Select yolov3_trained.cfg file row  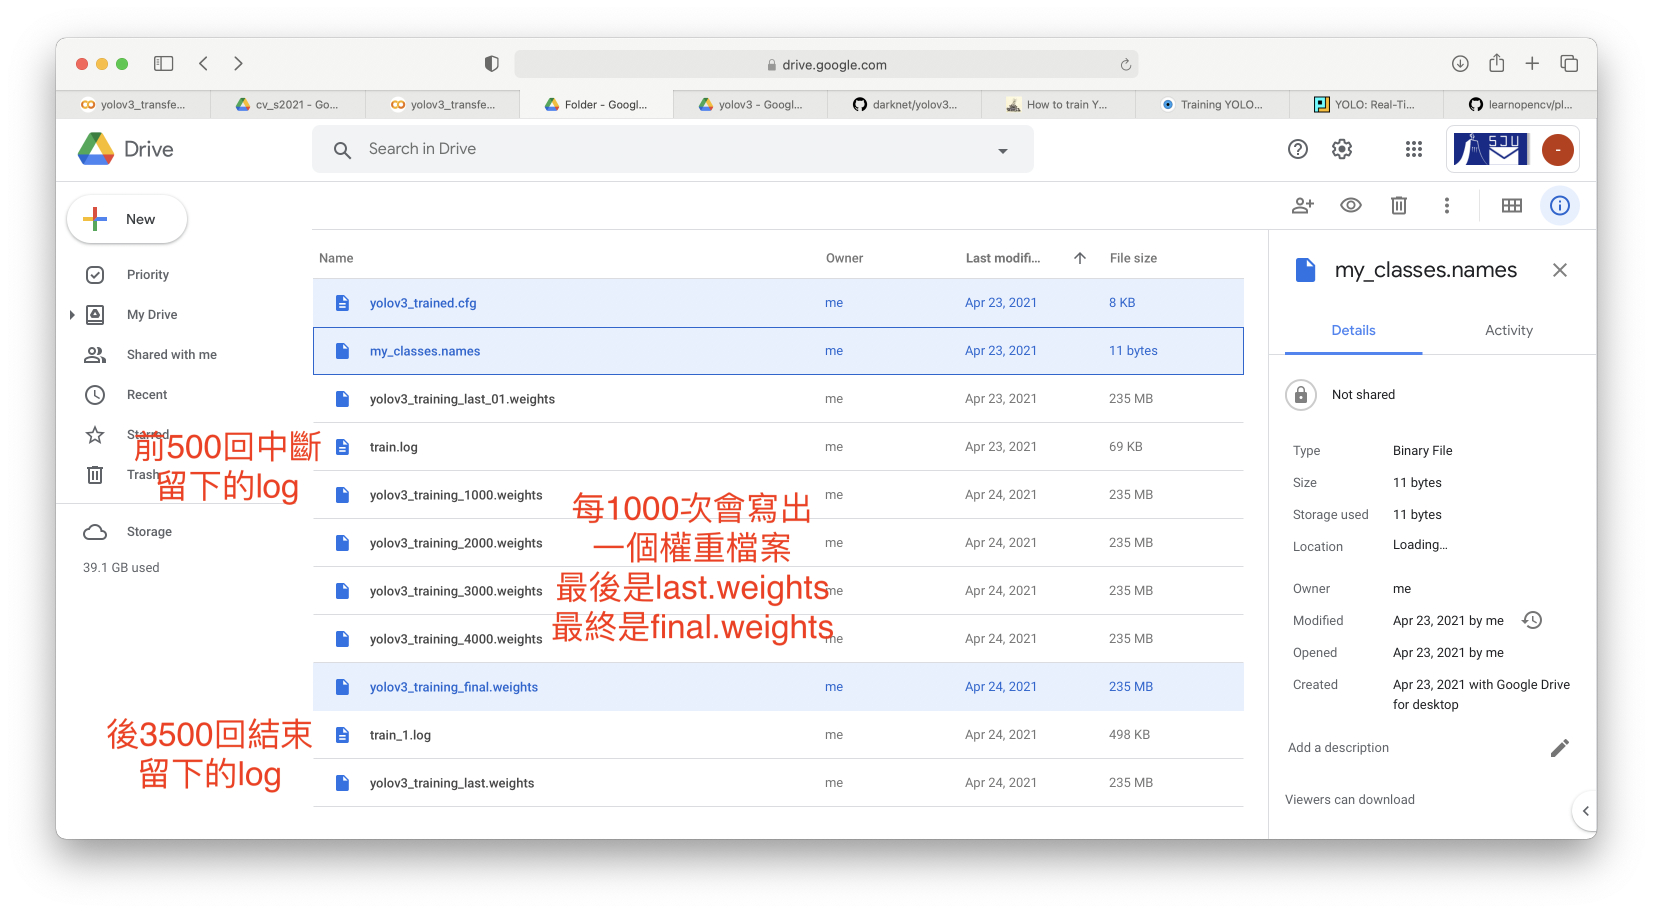[778, 303]
